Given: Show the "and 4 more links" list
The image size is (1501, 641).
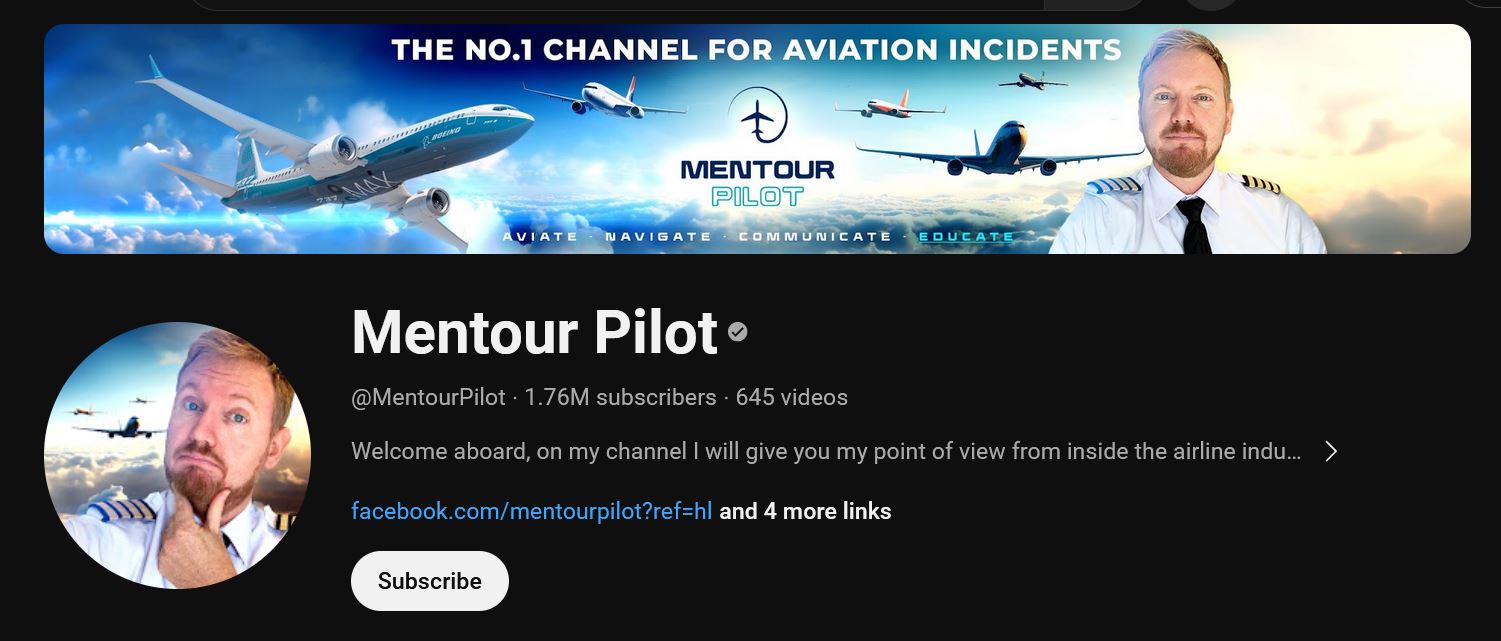Looking at the screenshot, I should (805, 511).
